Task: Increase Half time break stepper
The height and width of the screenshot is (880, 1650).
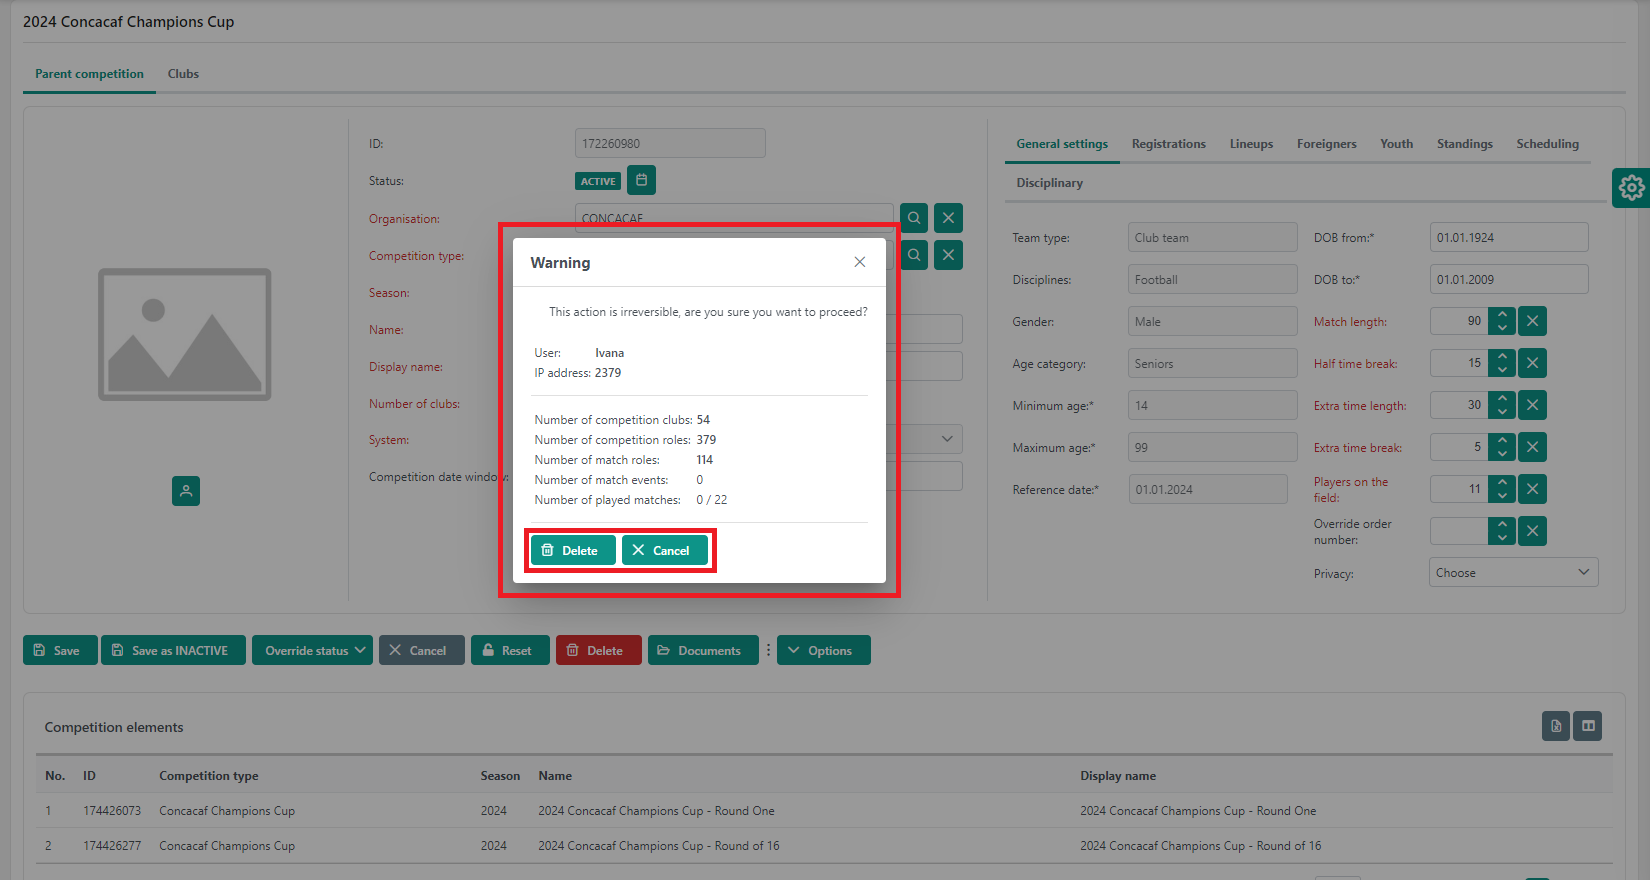Action: (x=1502, y=357)
